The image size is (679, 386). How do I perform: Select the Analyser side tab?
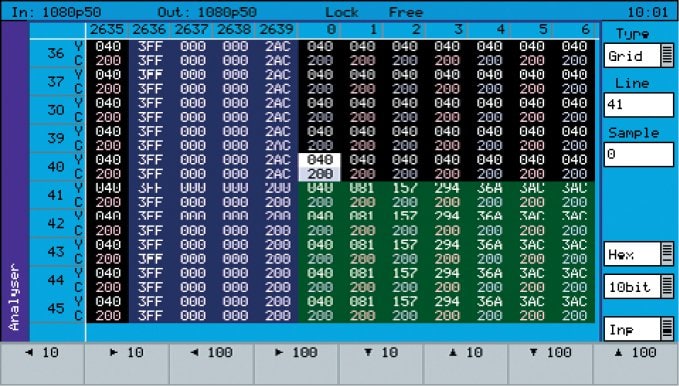click(x=15, y=182)
